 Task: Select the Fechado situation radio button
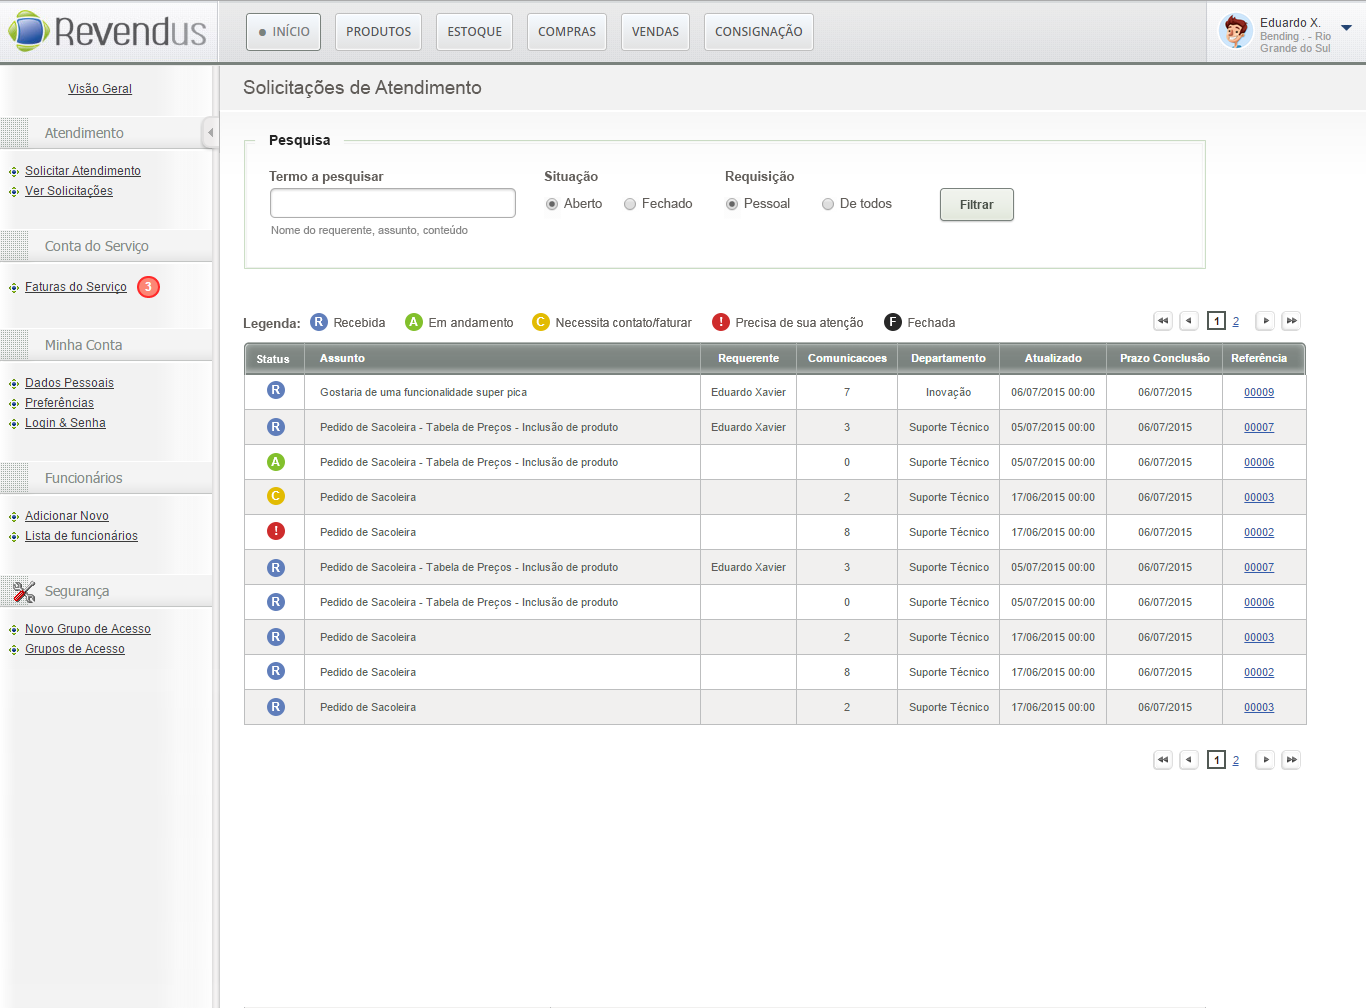click(x=630, y=204)
